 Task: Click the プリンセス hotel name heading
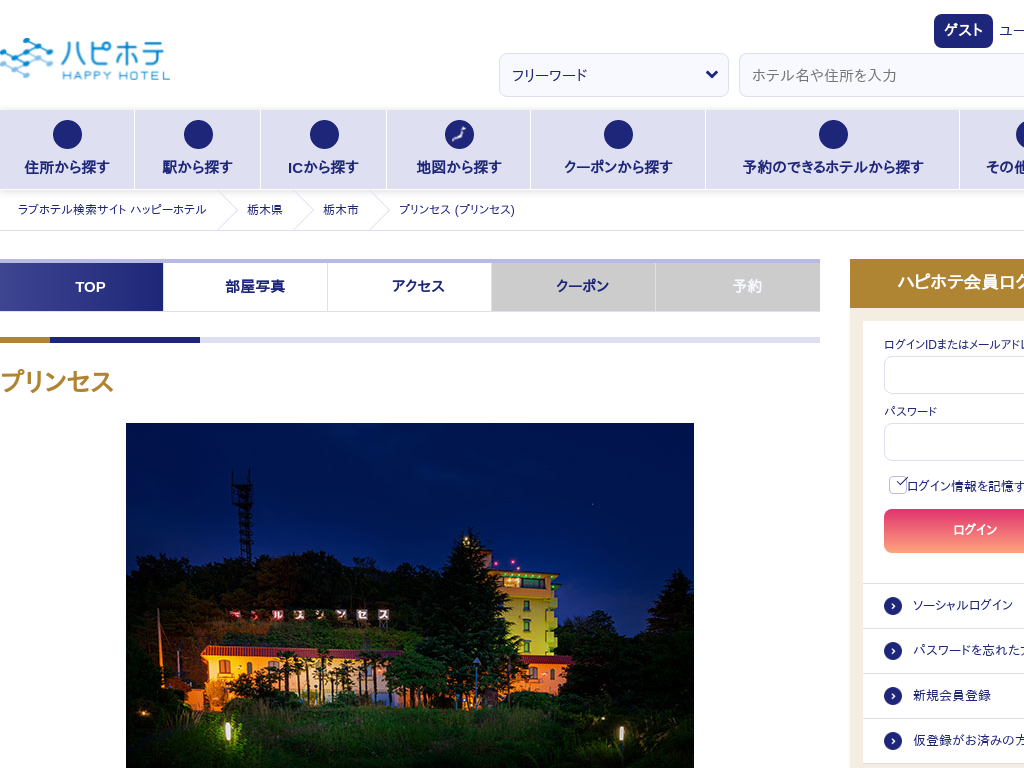click(57, 382)
